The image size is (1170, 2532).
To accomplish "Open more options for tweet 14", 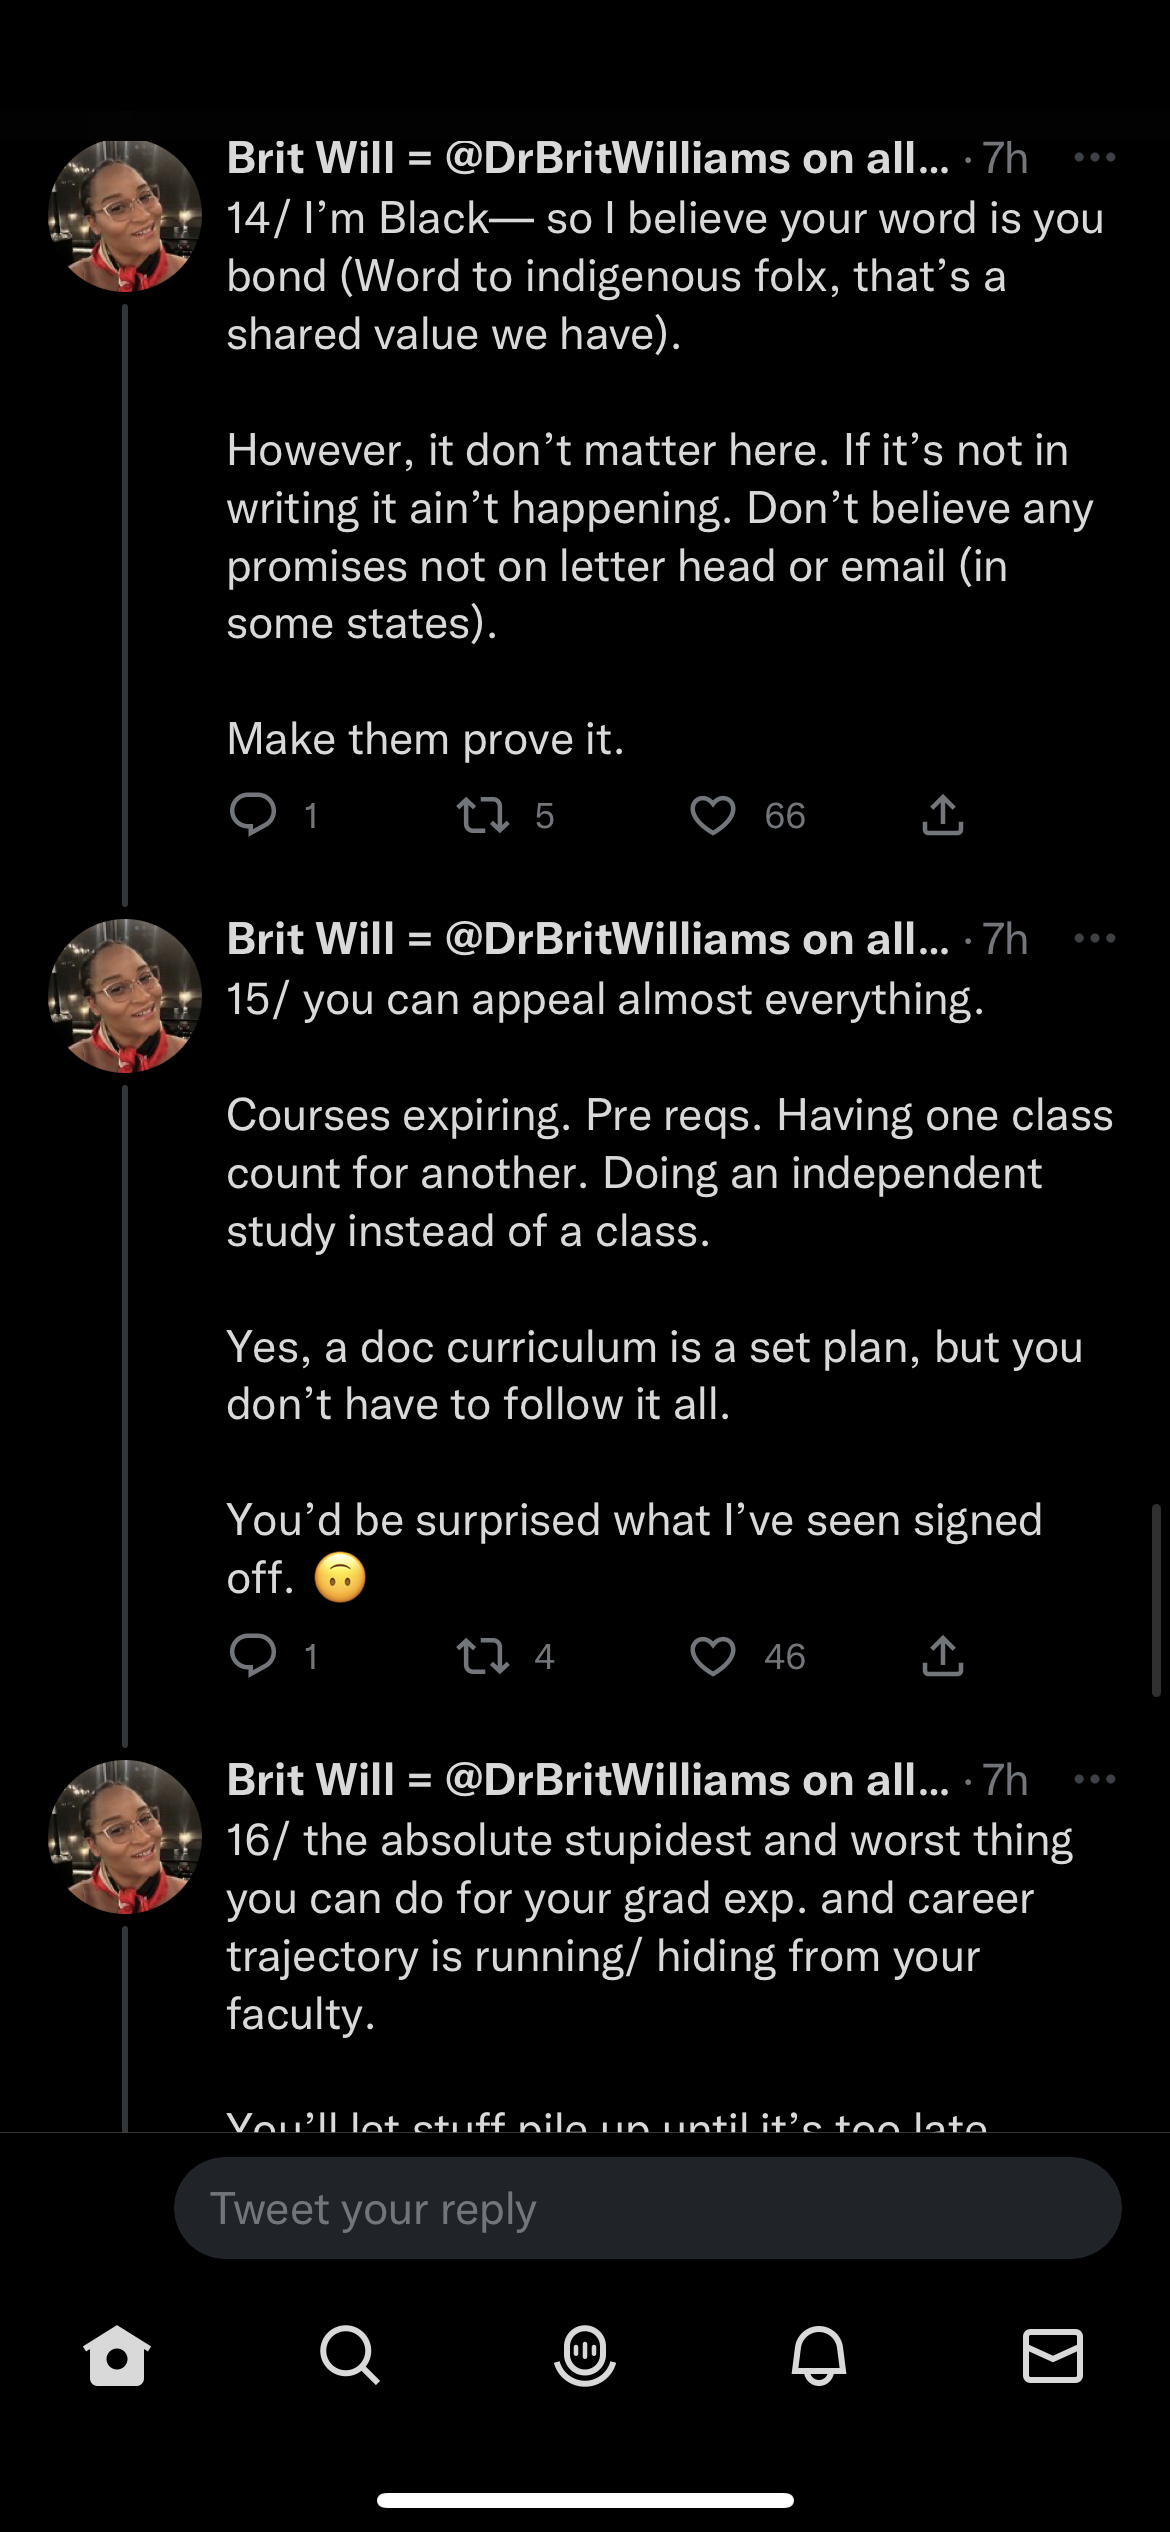I will pos(1094,158).
